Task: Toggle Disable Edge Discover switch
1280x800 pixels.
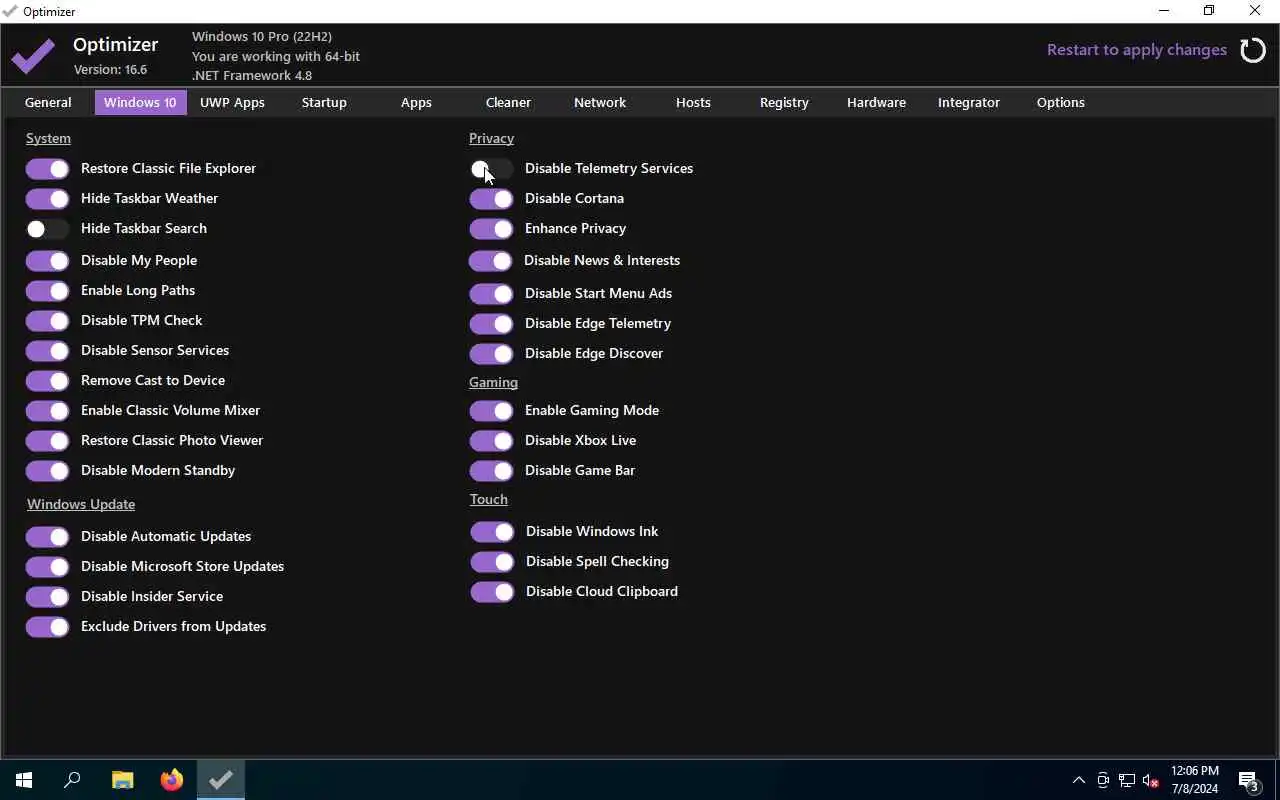Action: pyautogui.click(x=491, y=354)
